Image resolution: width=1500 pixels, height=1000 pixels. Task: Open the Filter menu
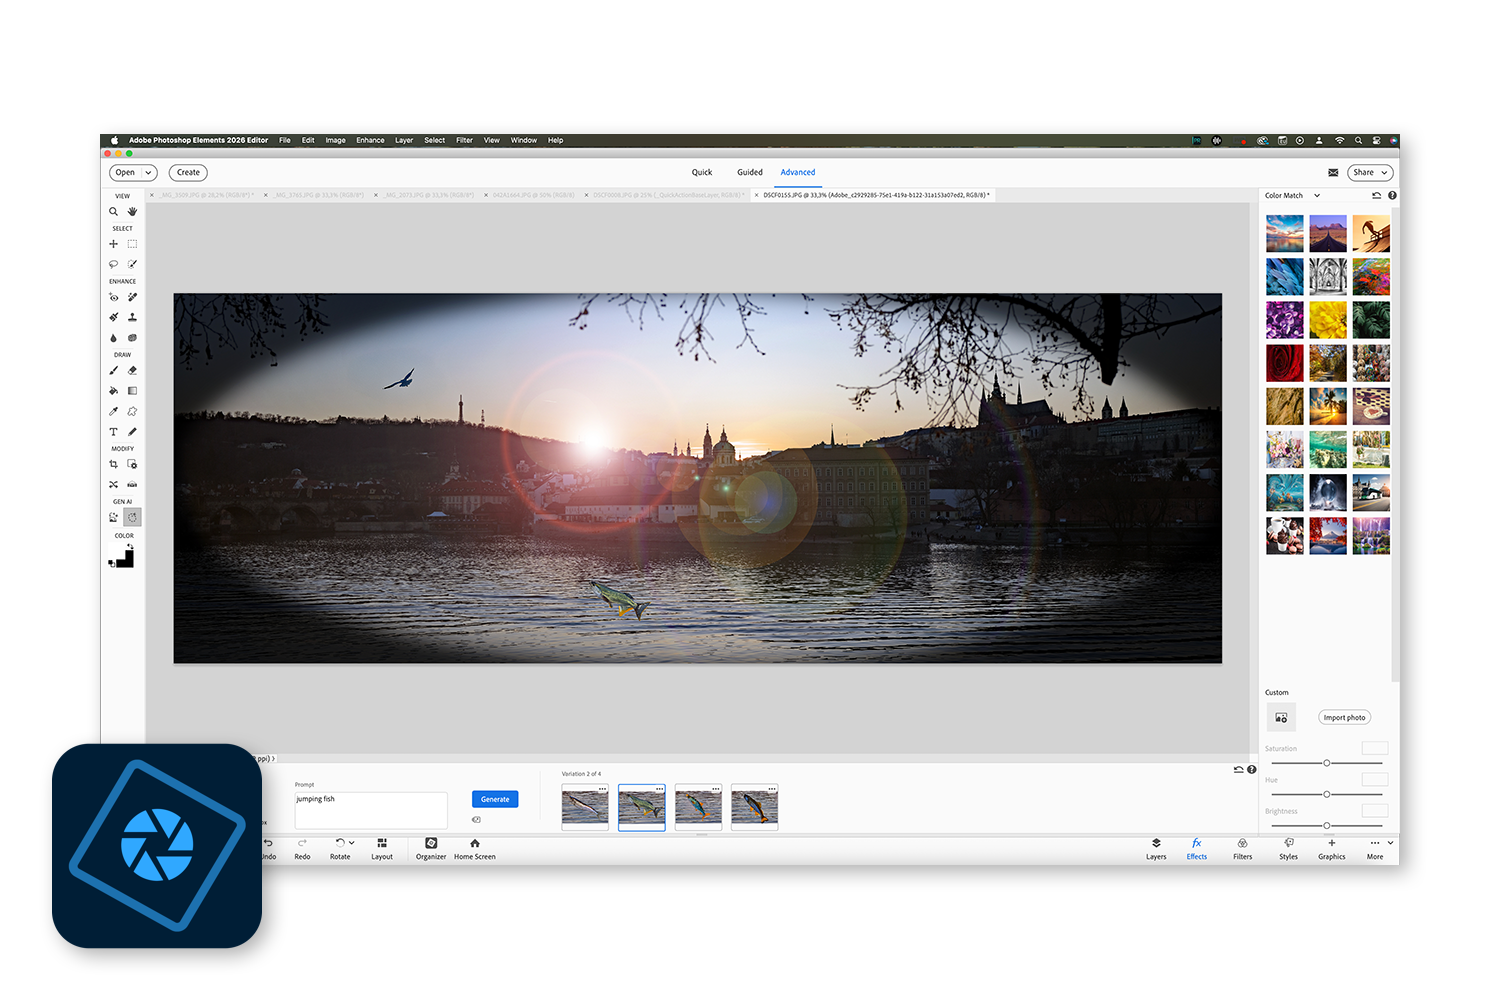(x=464, y=140)
